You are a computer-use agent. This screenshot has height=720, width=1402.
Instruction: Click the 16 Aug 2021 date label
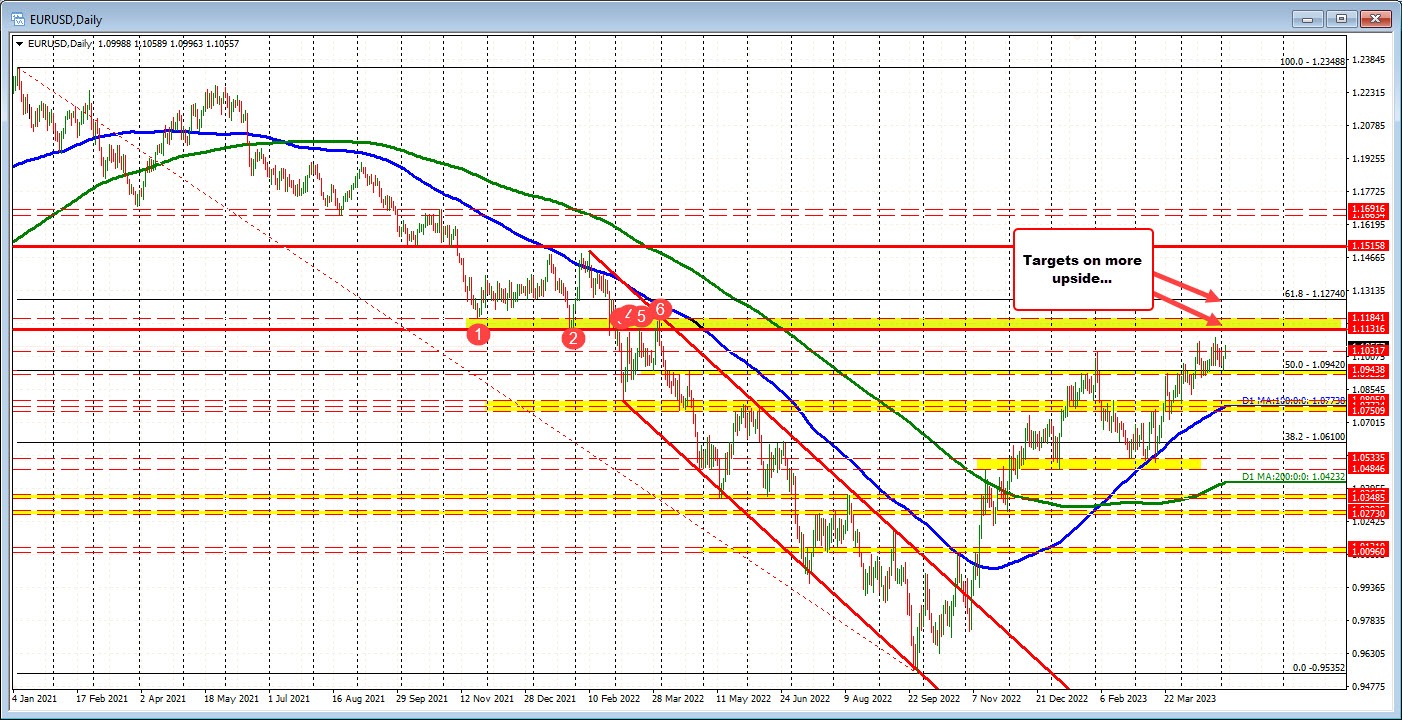pyautogui.click(x=360, y=698)
